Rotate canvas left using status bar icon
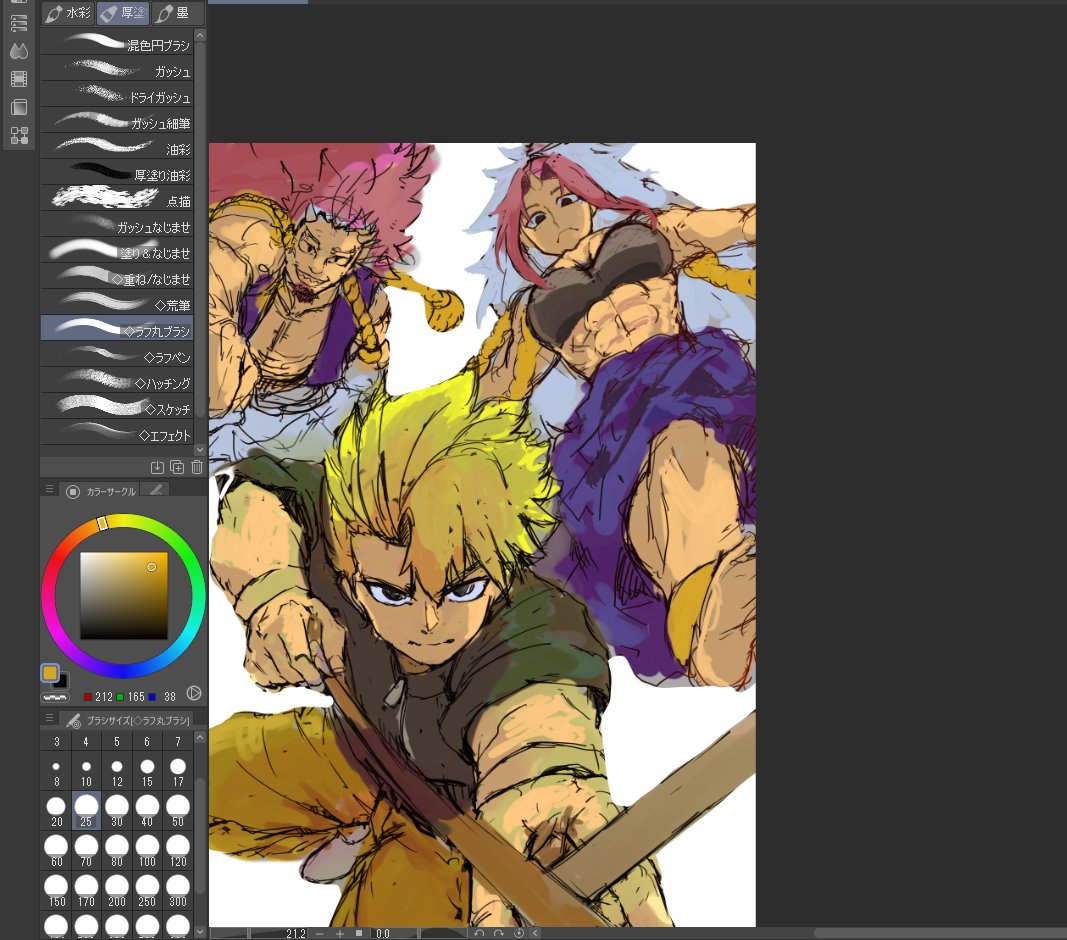Image resolution: width=1067 pixels, height=940 pixels. click(479, 934)
